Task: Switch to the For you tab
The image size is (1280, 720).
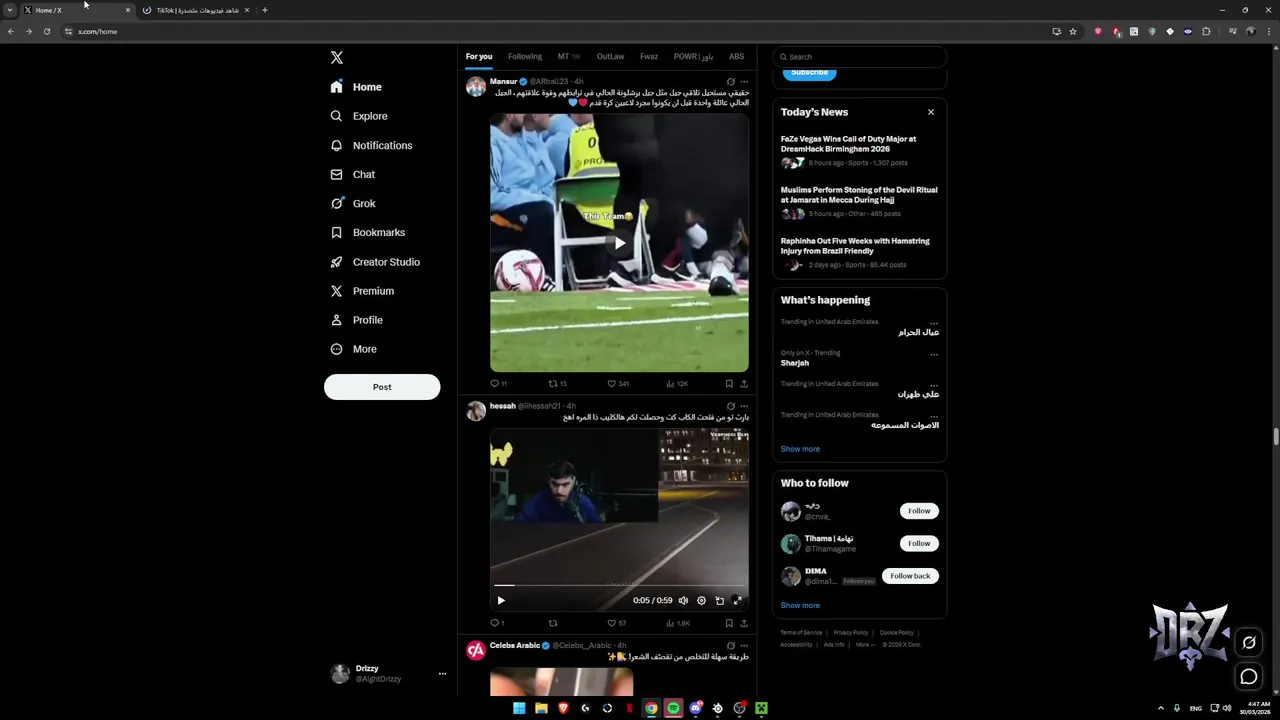Action: tap(479, 57)
